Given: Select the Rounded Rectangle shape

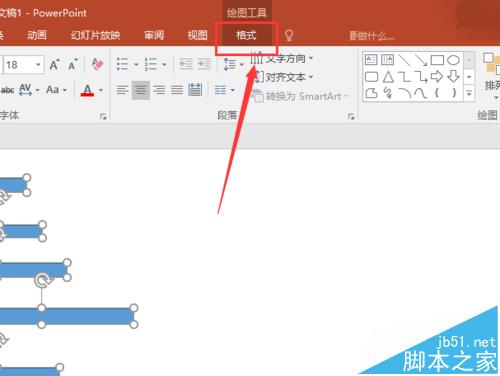Looking at the screenshot, I should (x=371, y=77).
